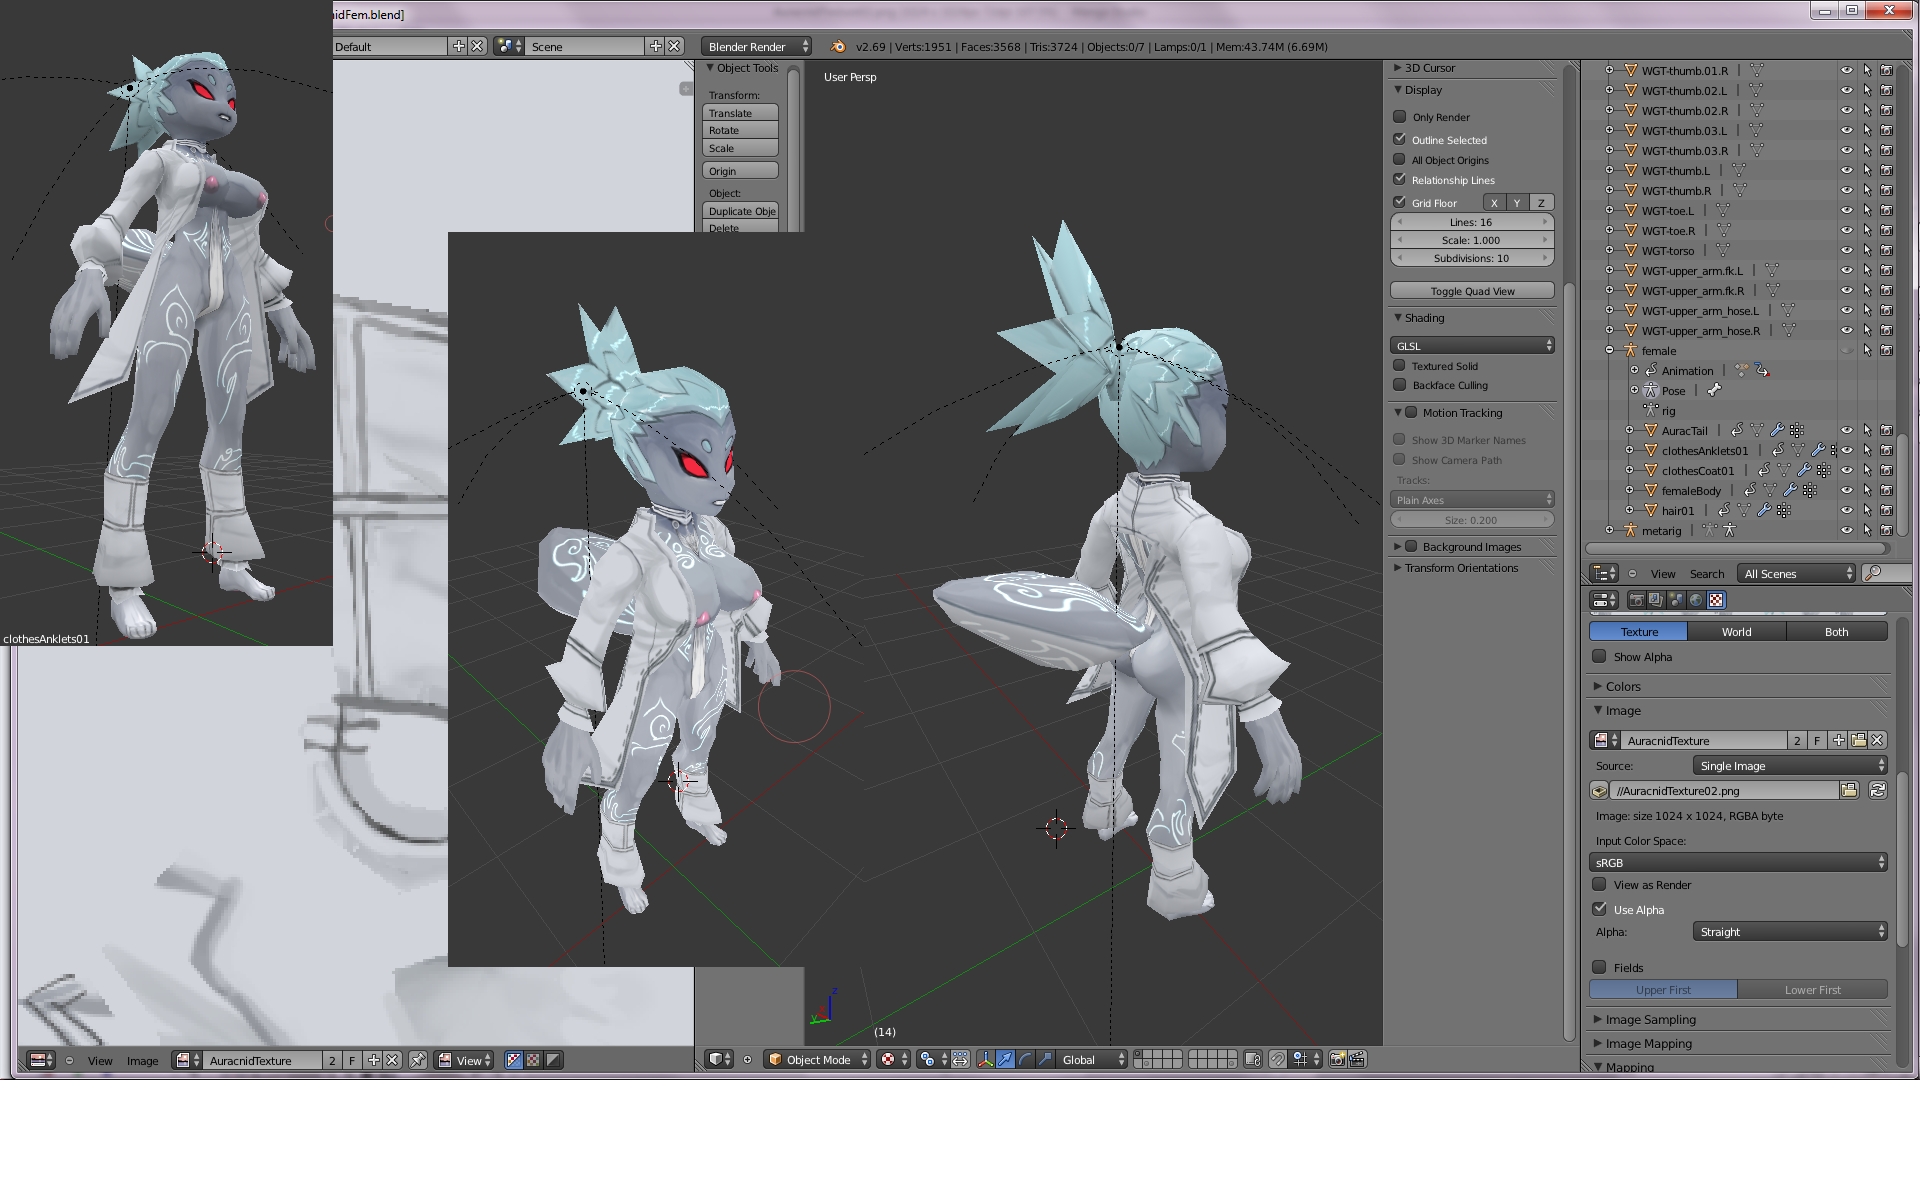
Task: Select the Render camera properties icon
Action: 1636,600
